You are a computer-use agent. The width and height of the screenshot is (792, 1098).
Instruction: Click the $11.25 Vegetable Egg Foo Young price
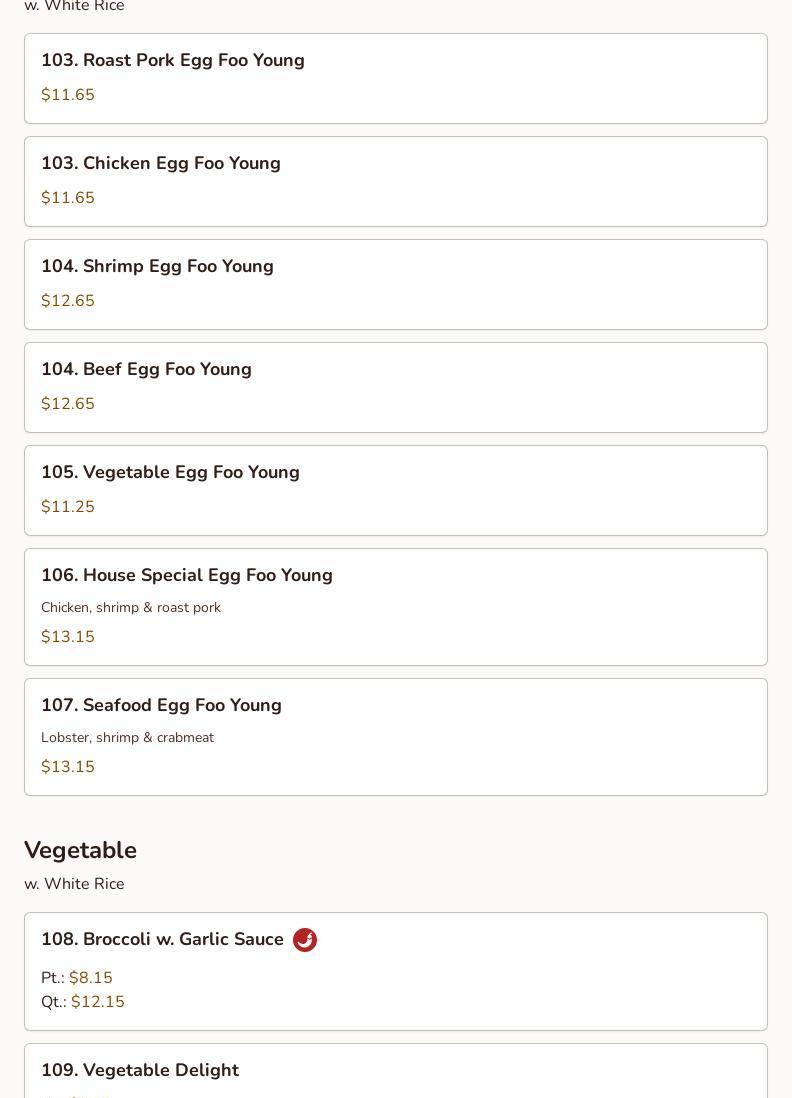click(x=68, y=507)
